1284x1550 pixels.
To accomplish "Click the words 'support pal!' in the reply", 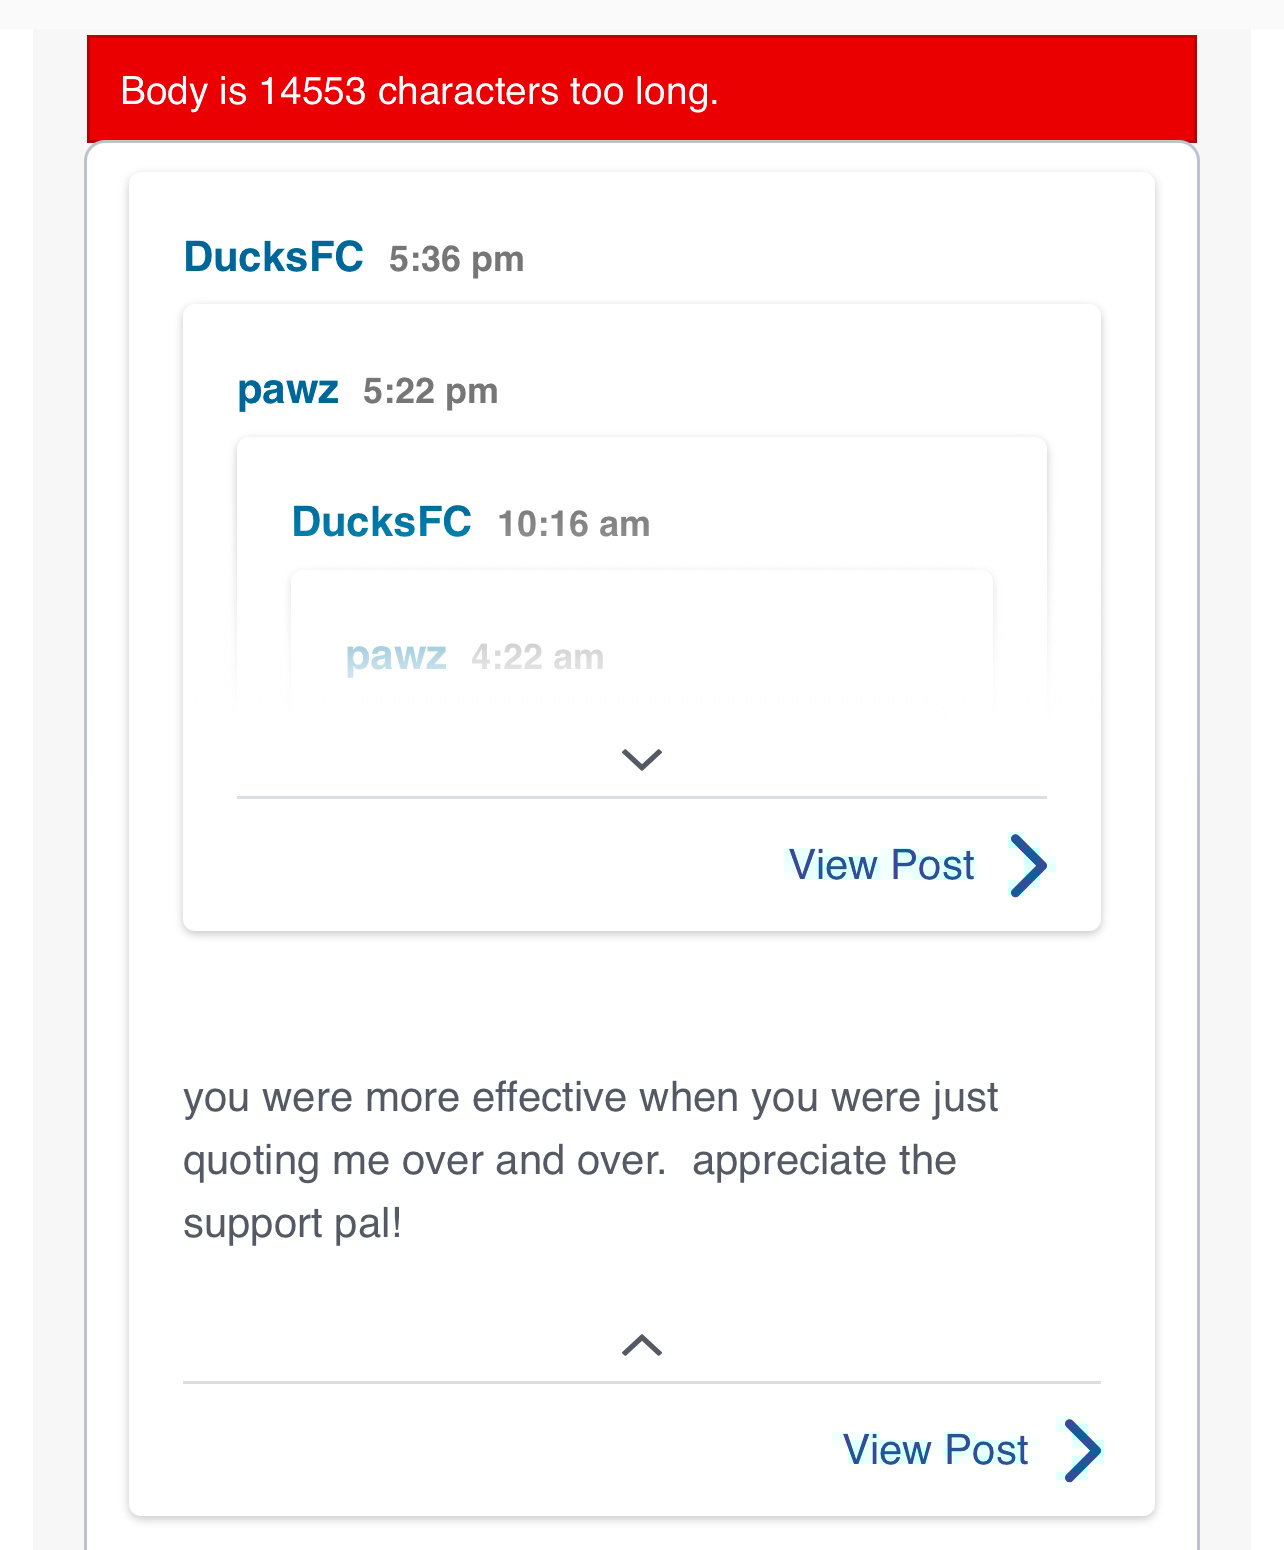I will pyautogui.click(x=292, y=1224).
